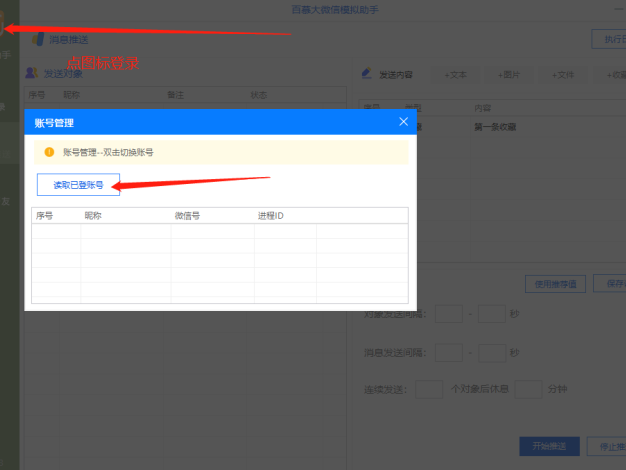This screenshot has height=470, width=626.
Task: Stop pushing with 停止推送 button
Action: pos(606,446)
